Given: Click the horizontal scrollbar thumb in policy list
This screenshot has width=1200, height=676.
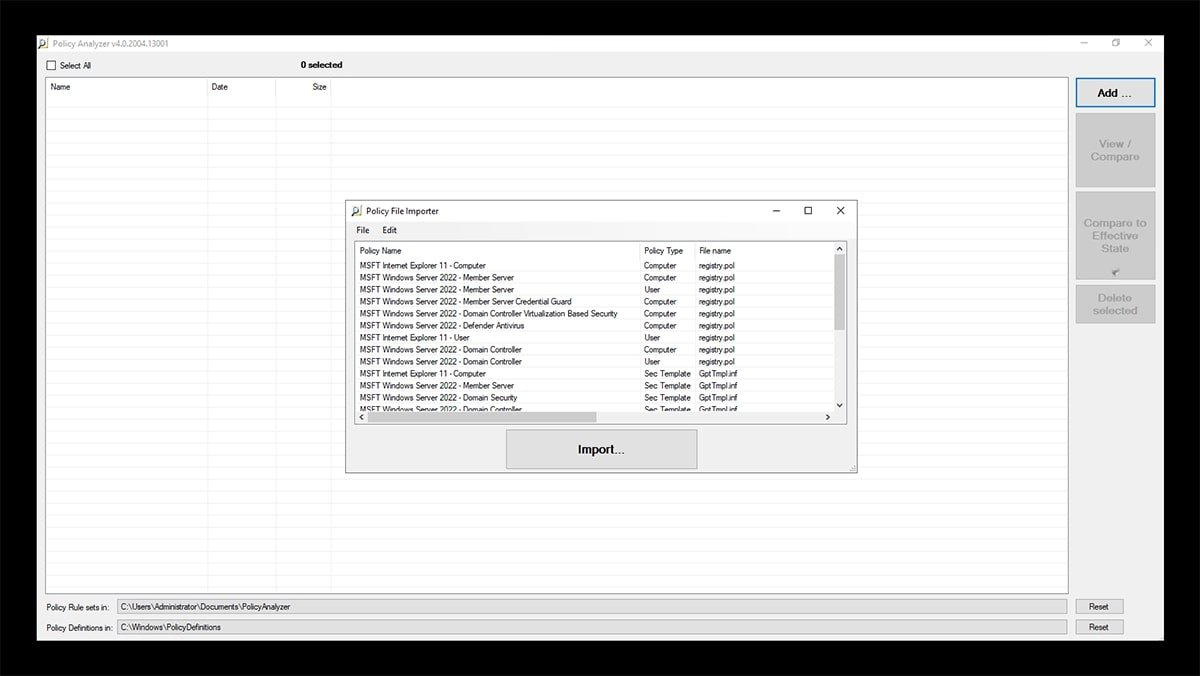Looking at the screenshot, I should click(x=482, y=417).
